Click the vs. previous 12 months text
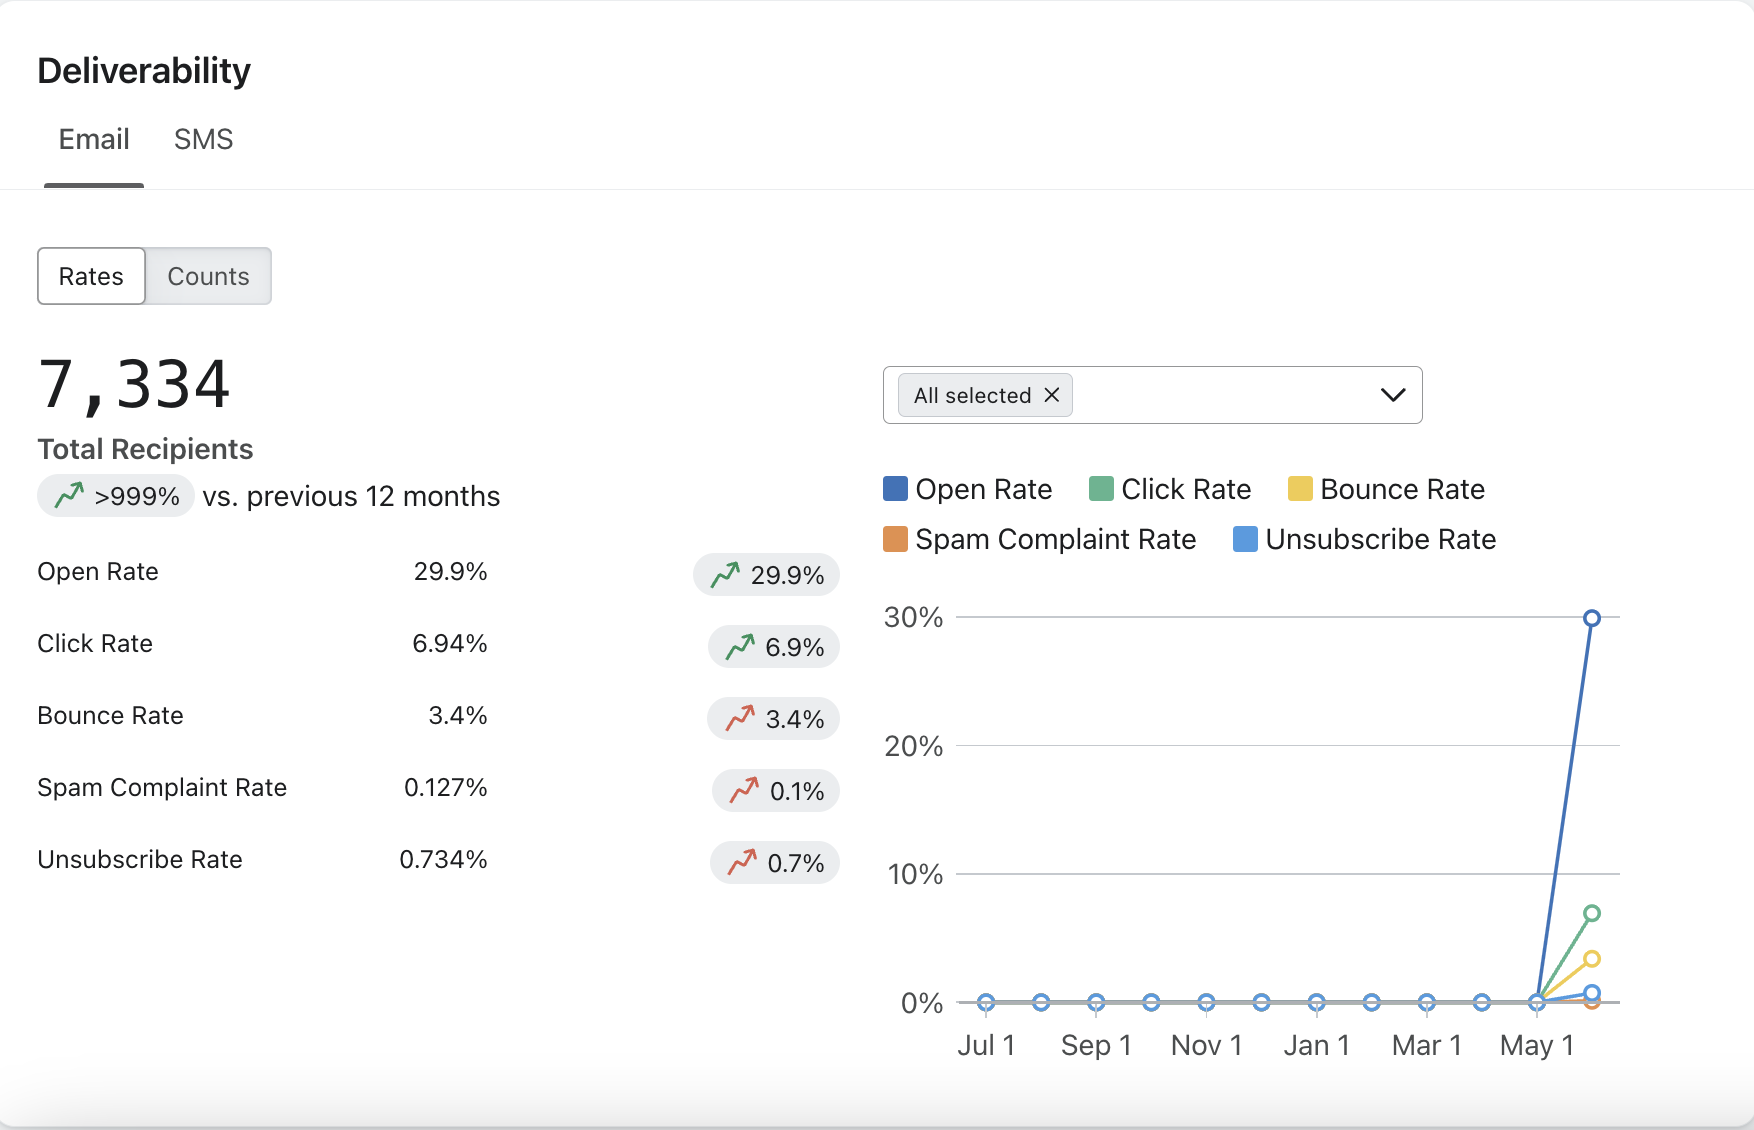This screenshot has height=1130, width=1754. click(351, 496)
